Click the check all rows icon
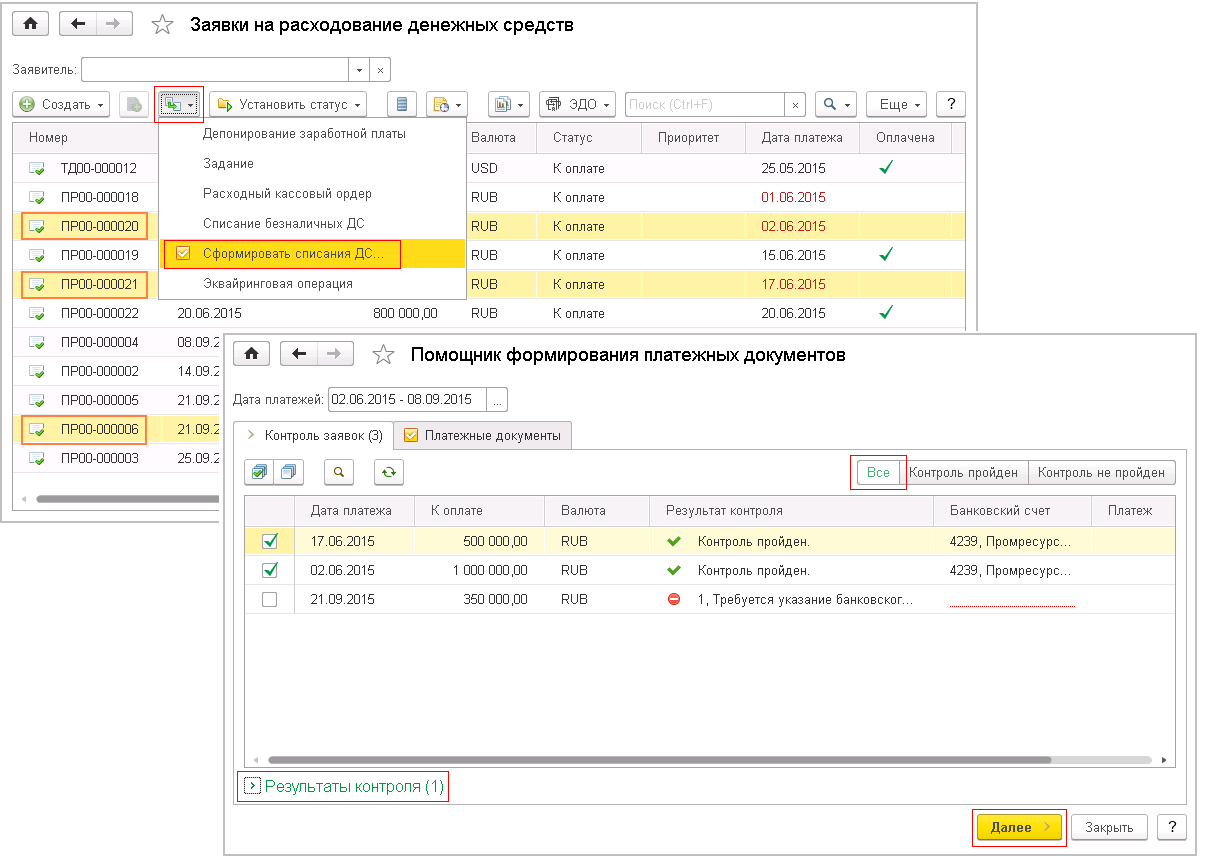 point(260,472)
